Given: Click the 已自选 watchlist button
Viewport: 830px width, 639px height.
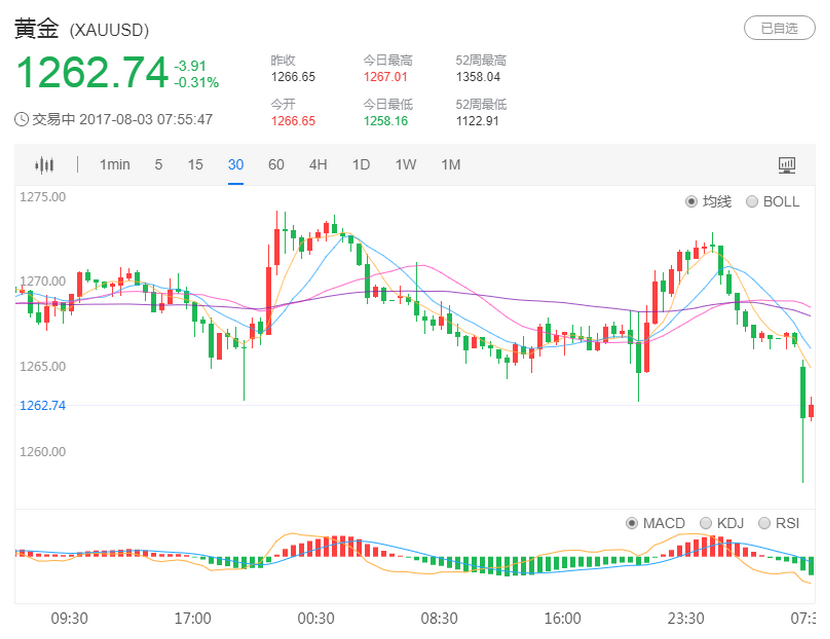Looking at the screenshot, I should (780, 28).
